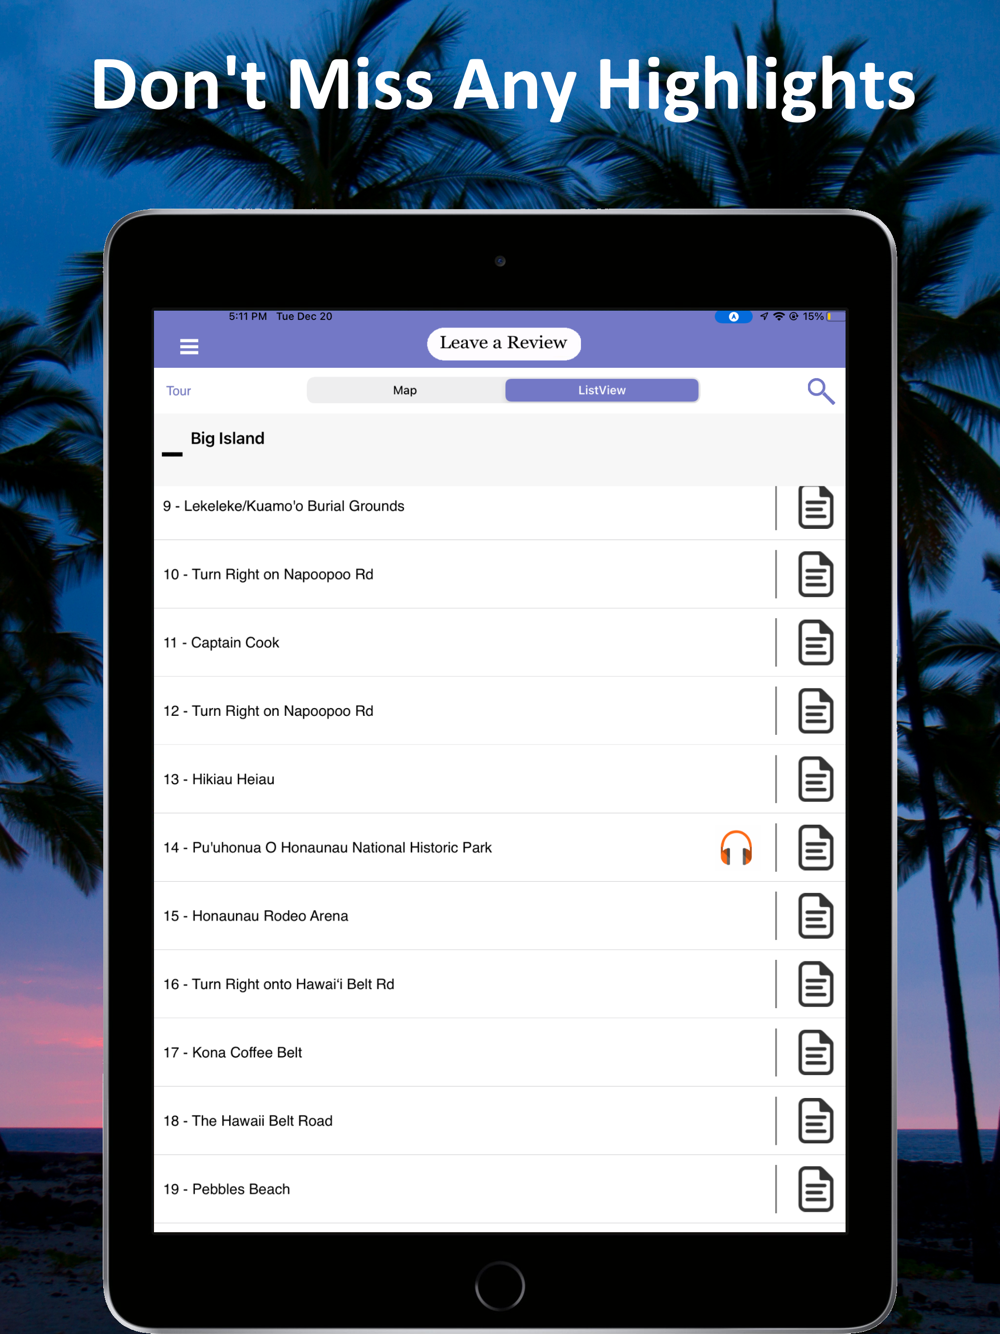Select '11 - Captain Cook' row
The width and height of the screenshot is (1000, 1334).
coord(499,643)
